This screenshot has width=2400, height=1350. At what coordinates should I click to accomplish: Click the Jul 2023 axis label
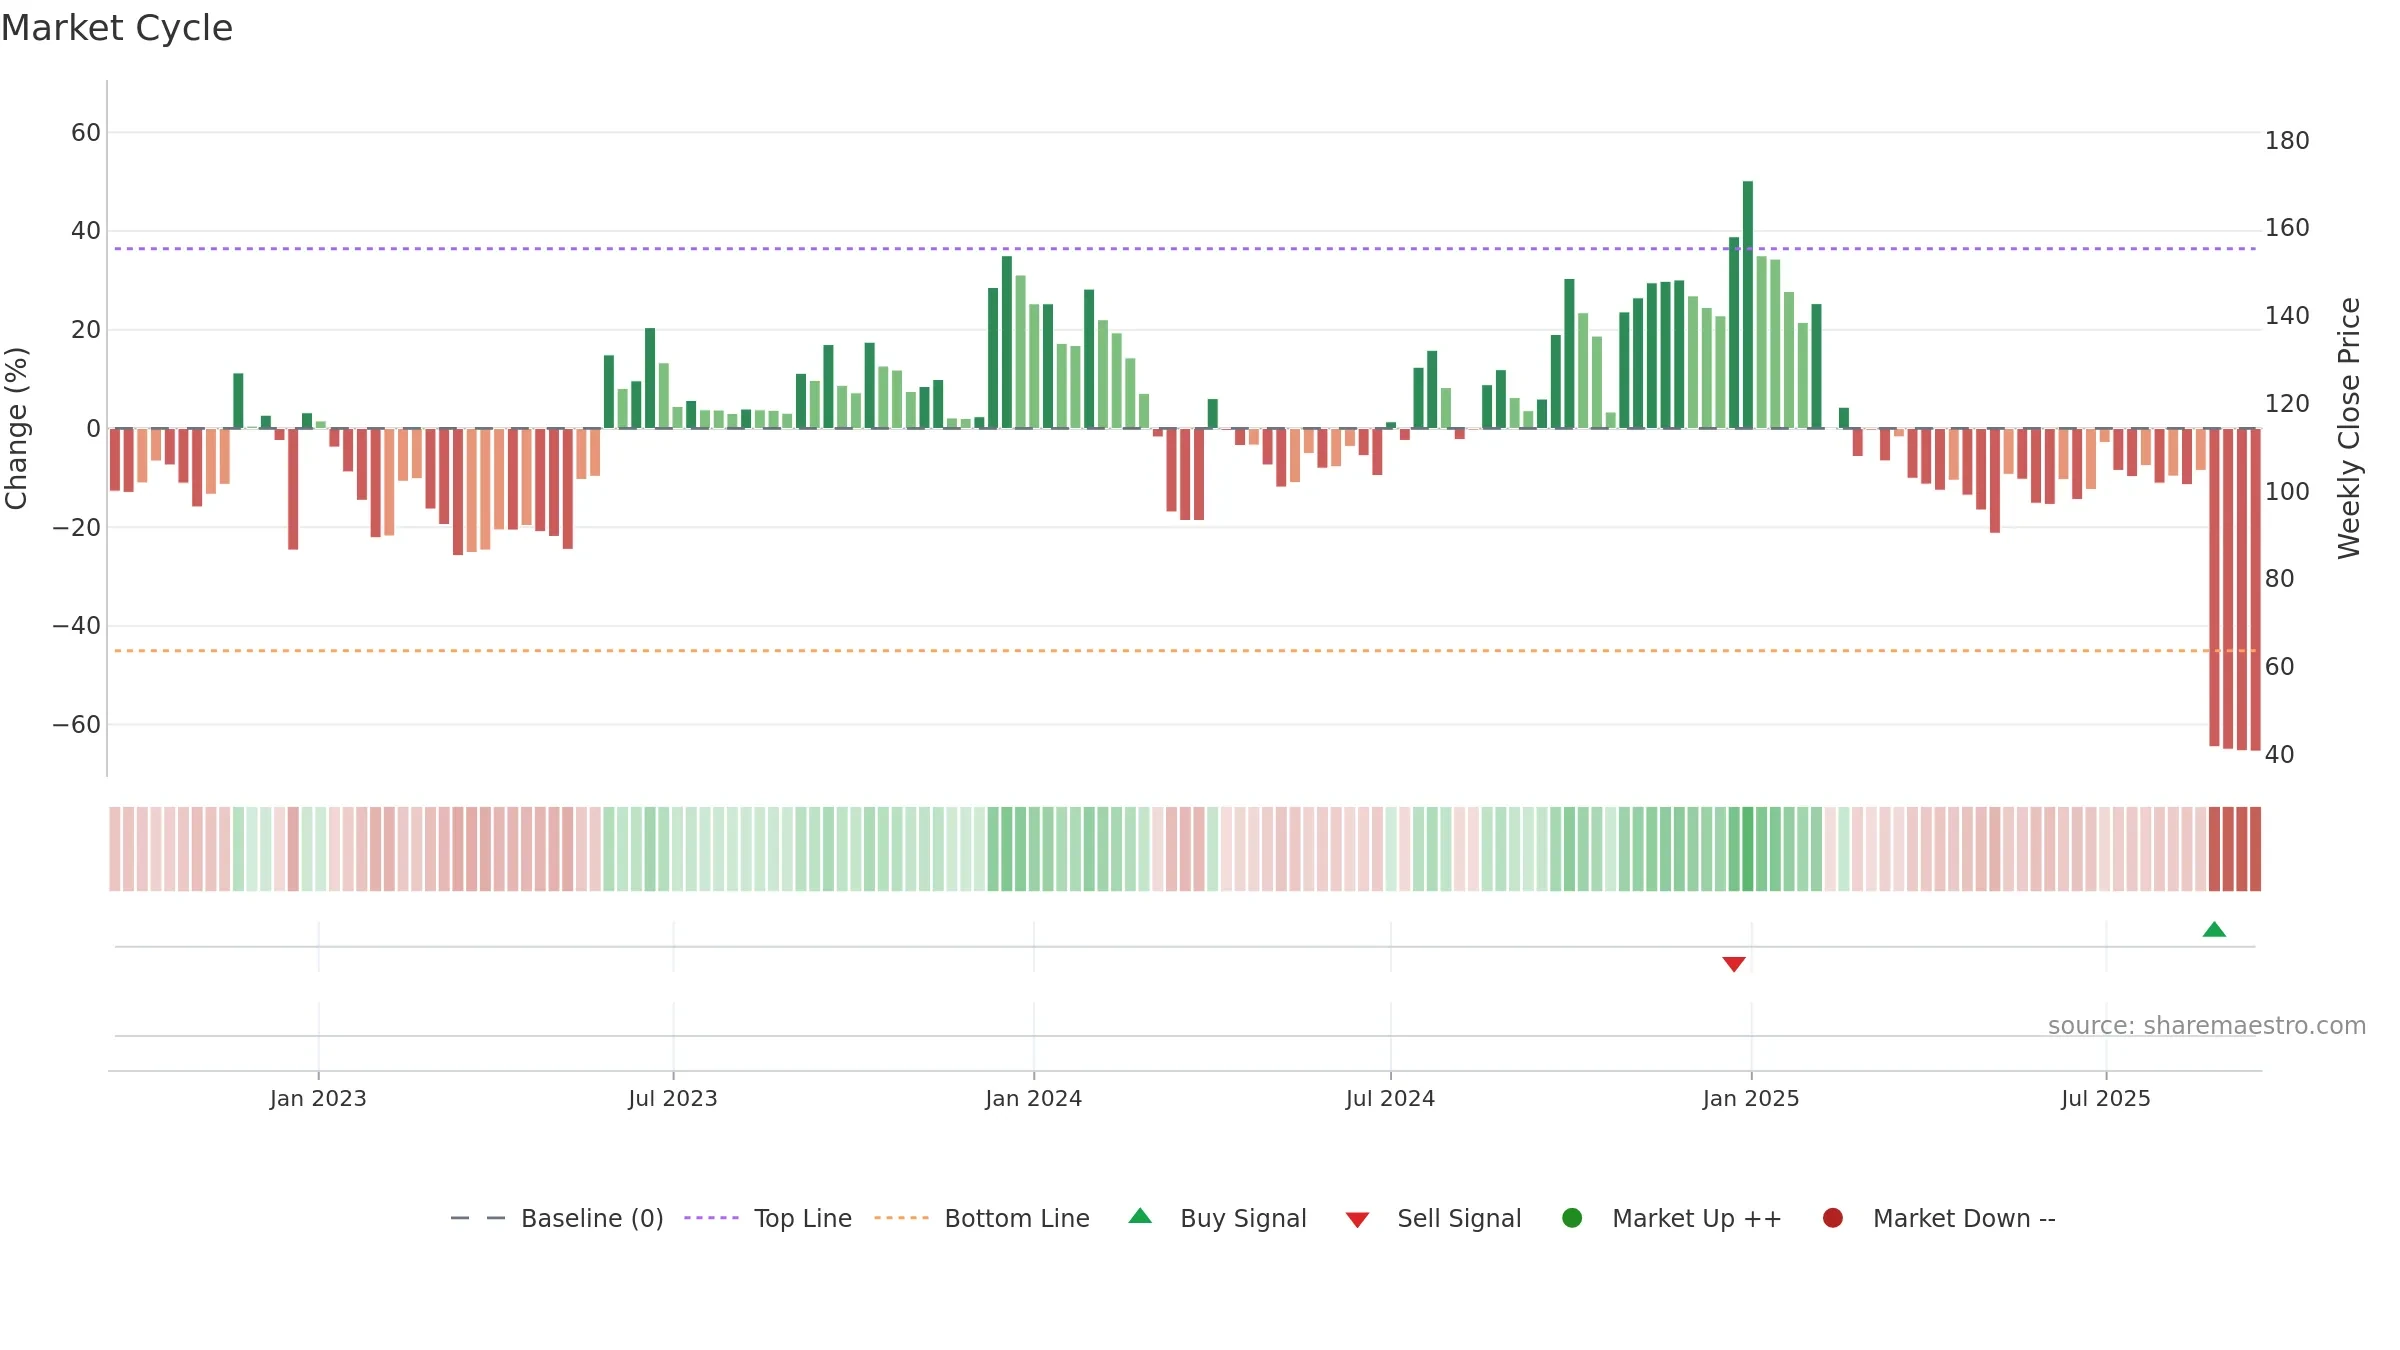(673, 1099)
